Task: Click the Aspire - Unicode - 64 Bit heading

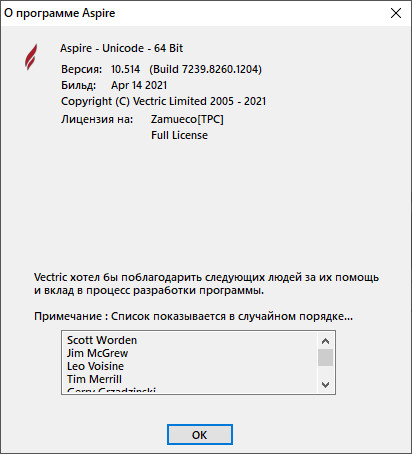Action: (x=121, y=48)
